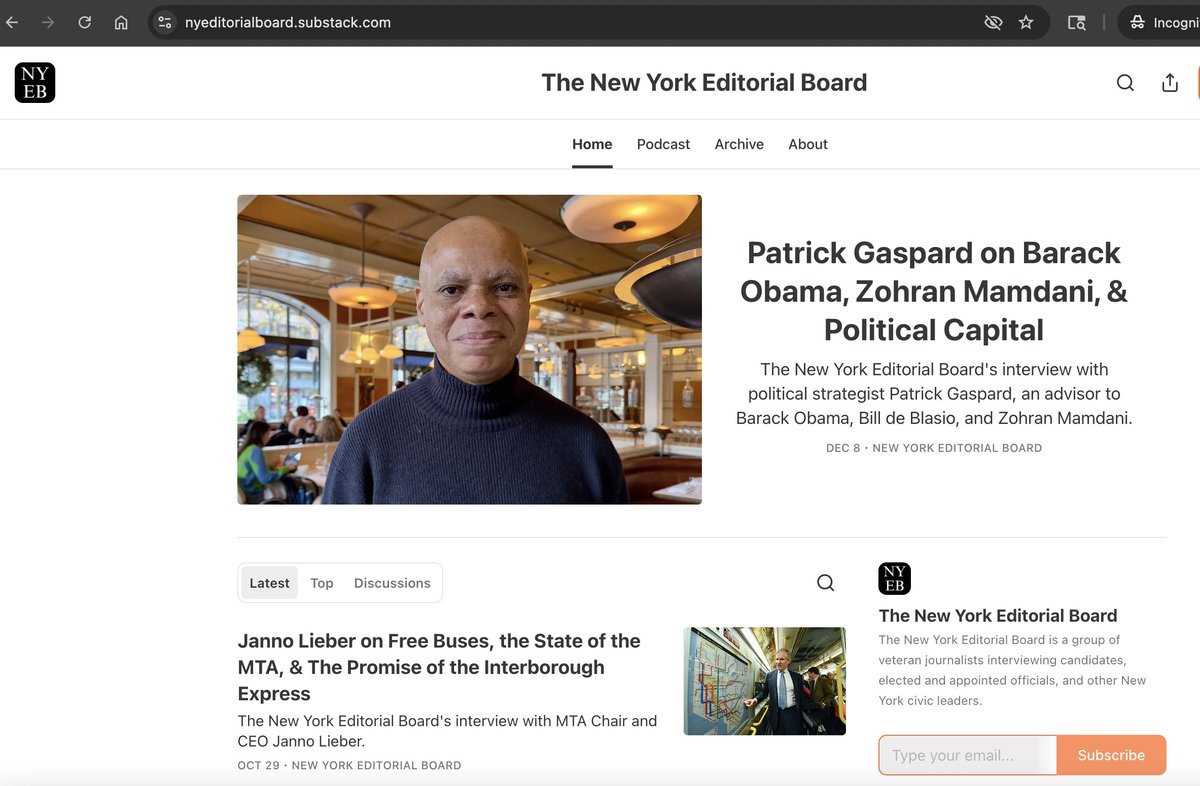Click the Type your email field

pyautogui.click(x=967, y=755)
